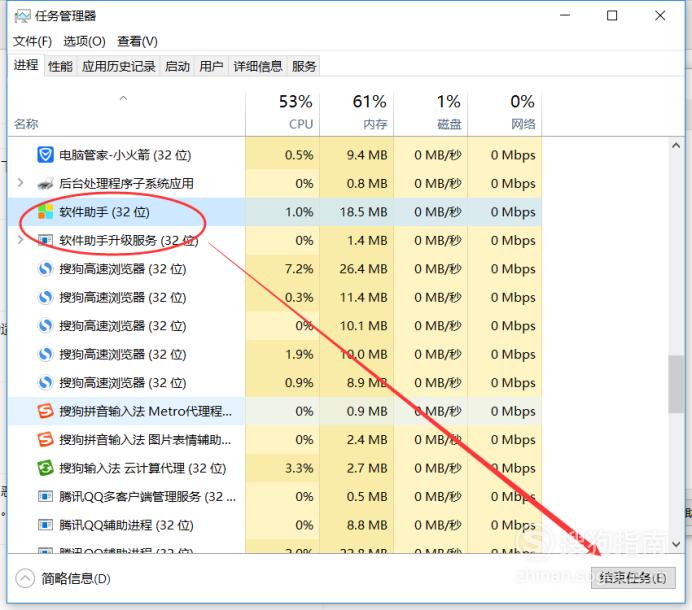The width and height of the screenshot is (692, 610).
Task: Select 搜狗拼音输入法 图片表情辅助 row name
Action: [x=145, y=440]
